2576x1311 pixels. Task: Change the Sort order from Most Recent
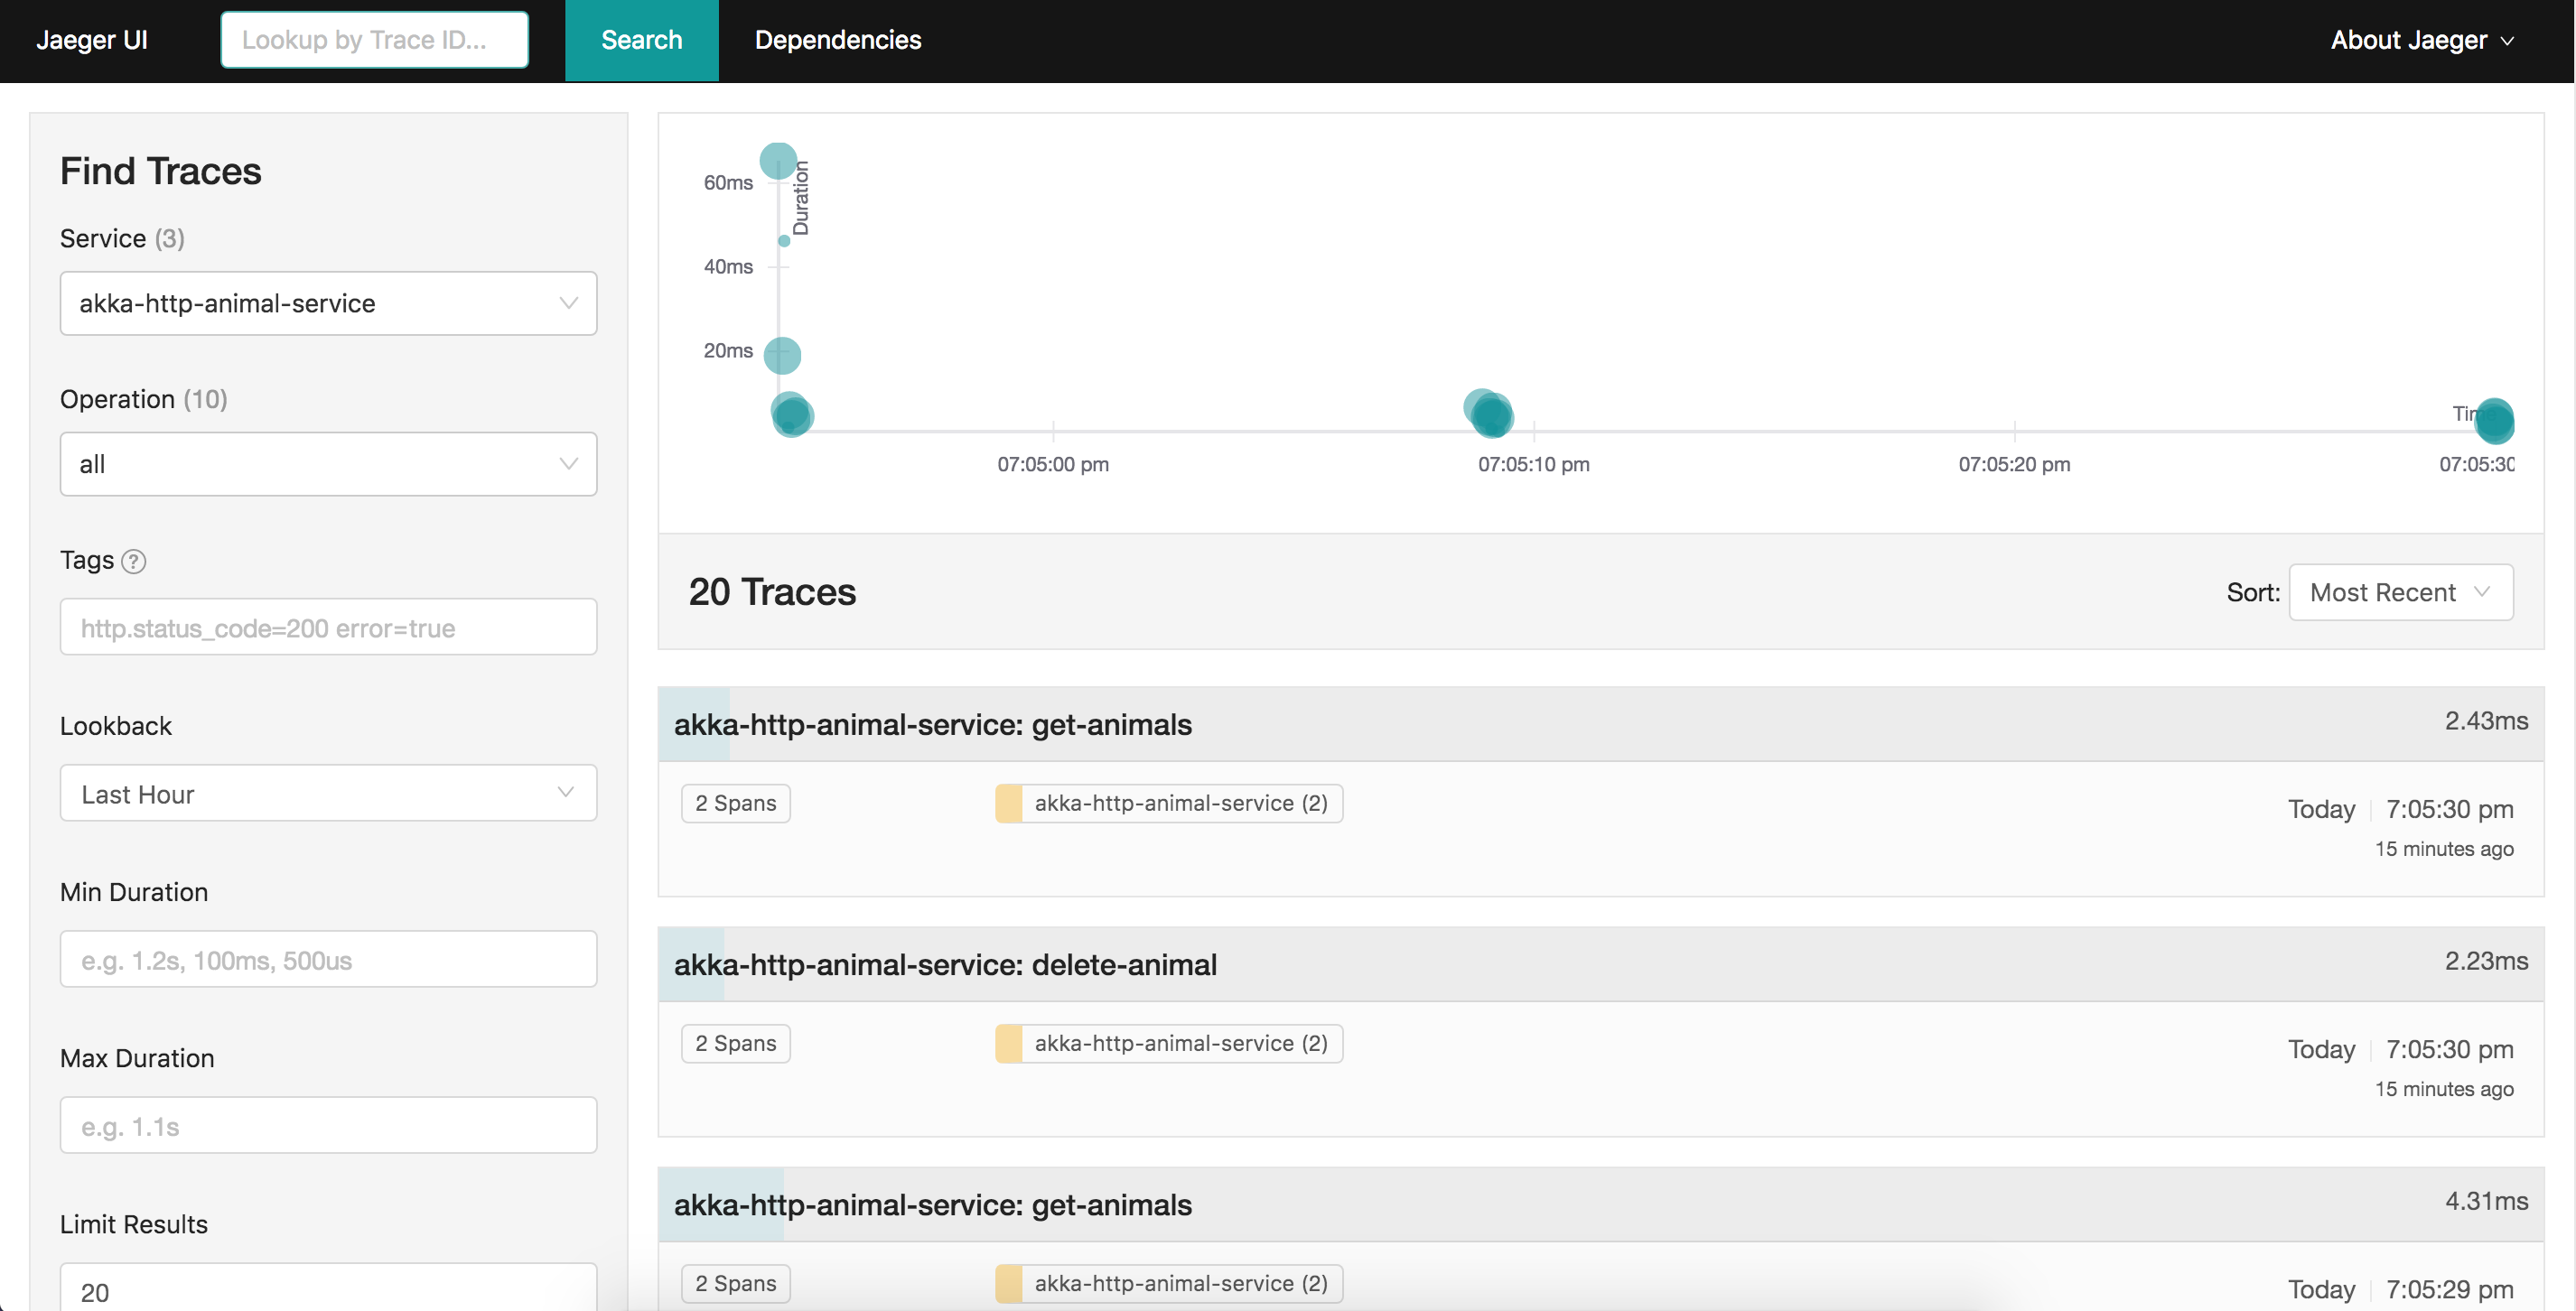[x=2400, y=592]
